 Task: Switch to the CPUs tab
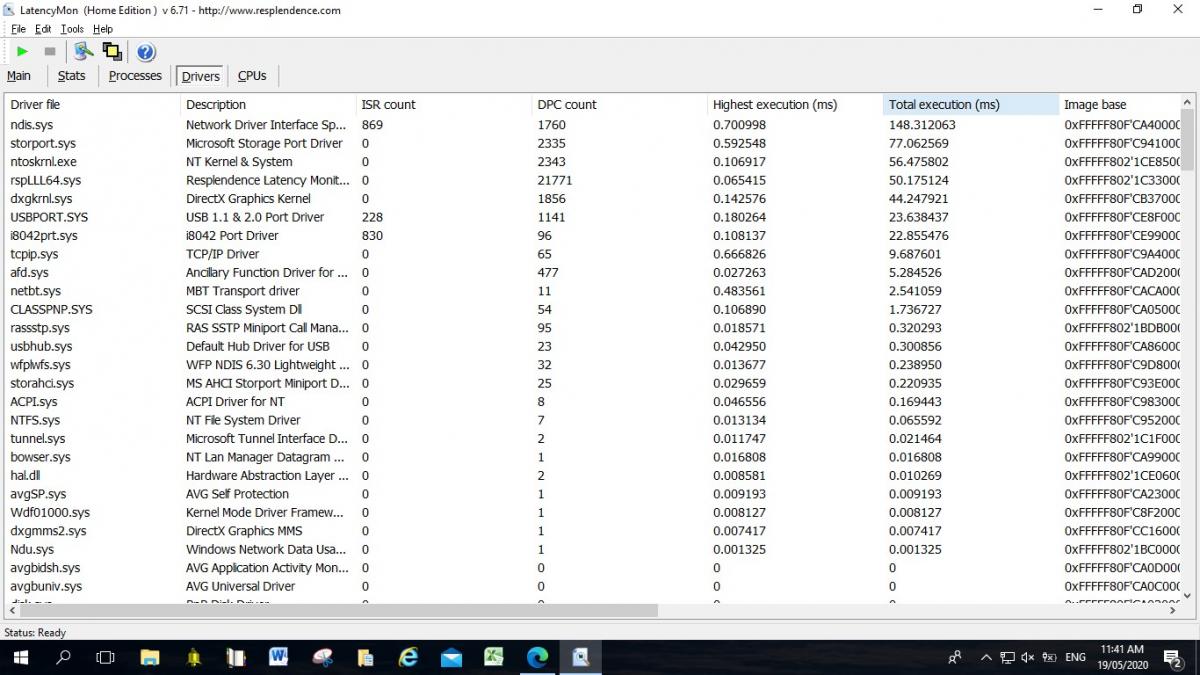(252, 76)
